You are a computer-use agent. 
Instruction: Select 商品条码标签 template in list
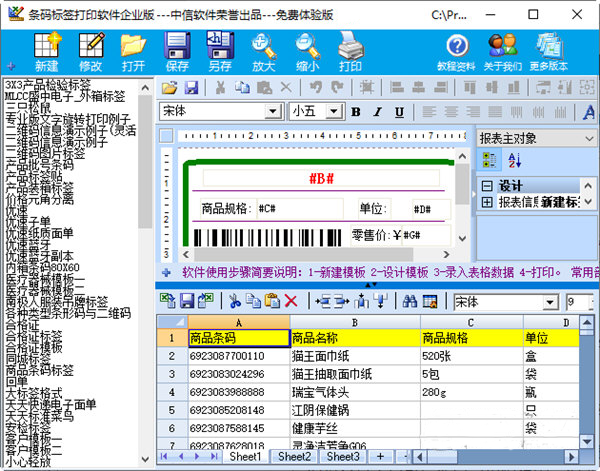(x=40, y=370)
